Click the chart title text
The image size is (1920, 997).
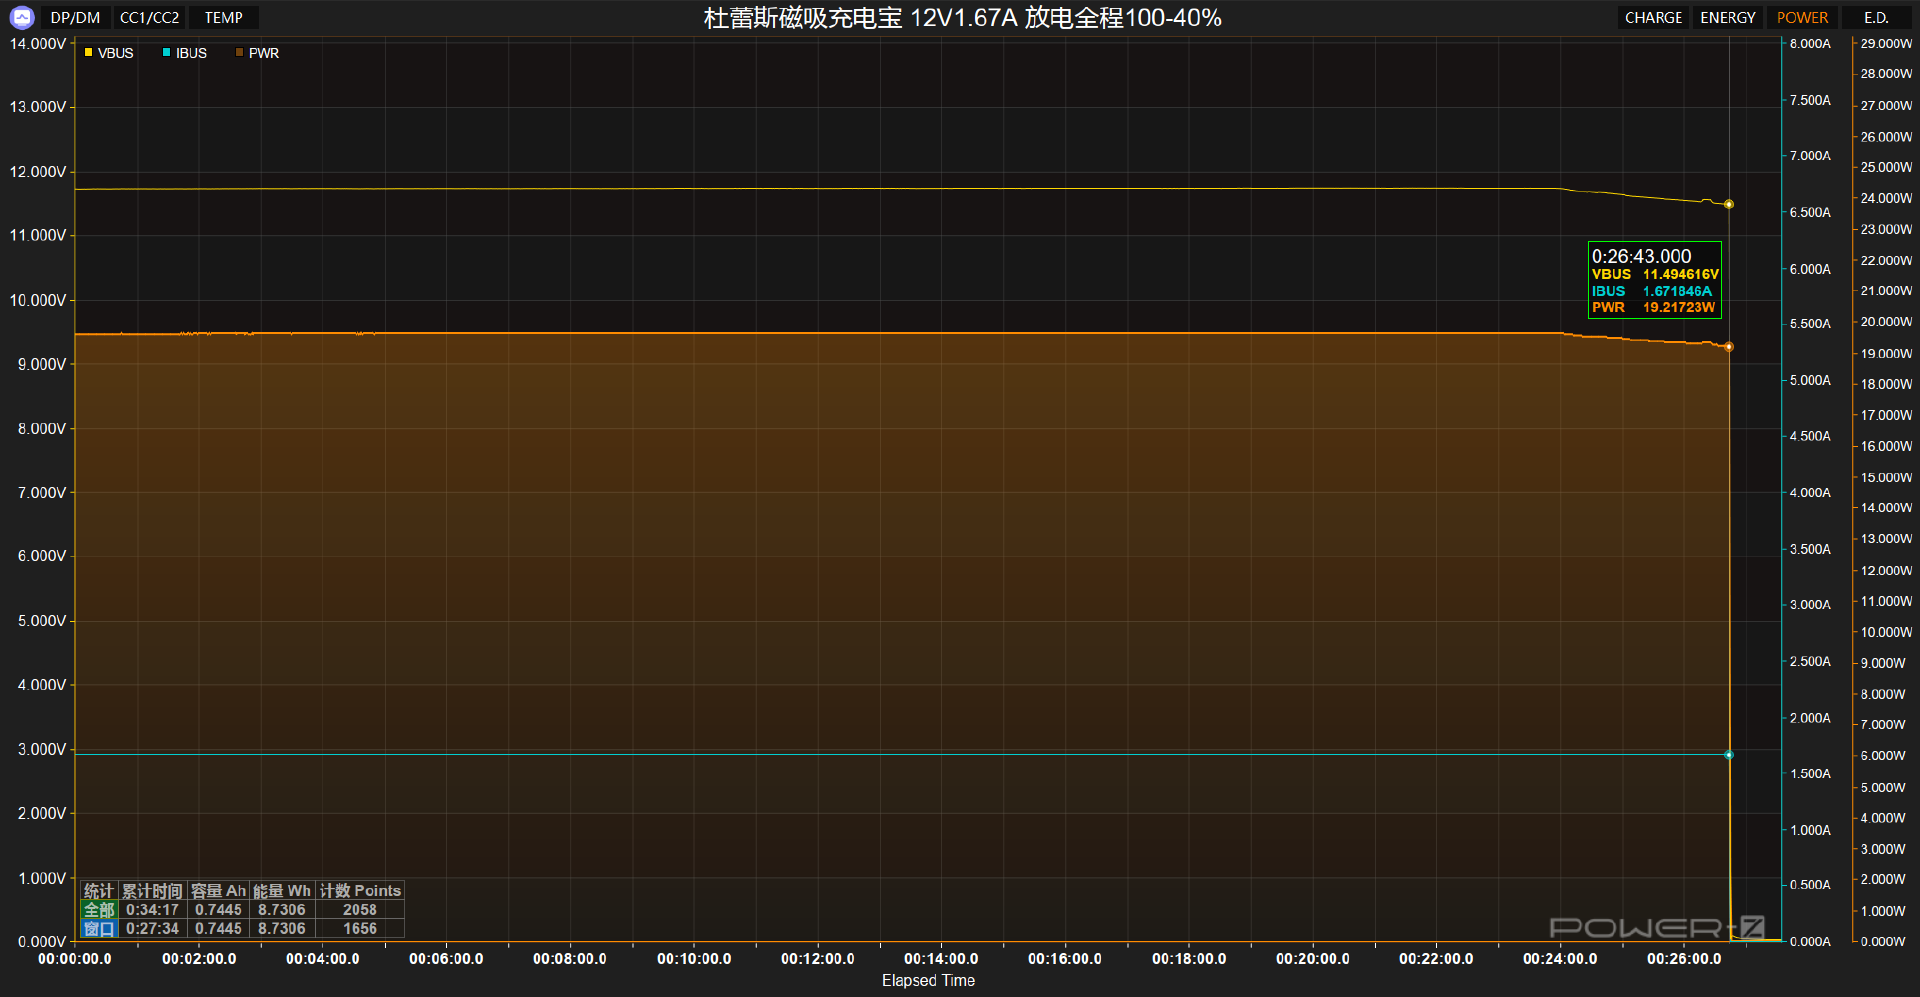tap(962, 18)
